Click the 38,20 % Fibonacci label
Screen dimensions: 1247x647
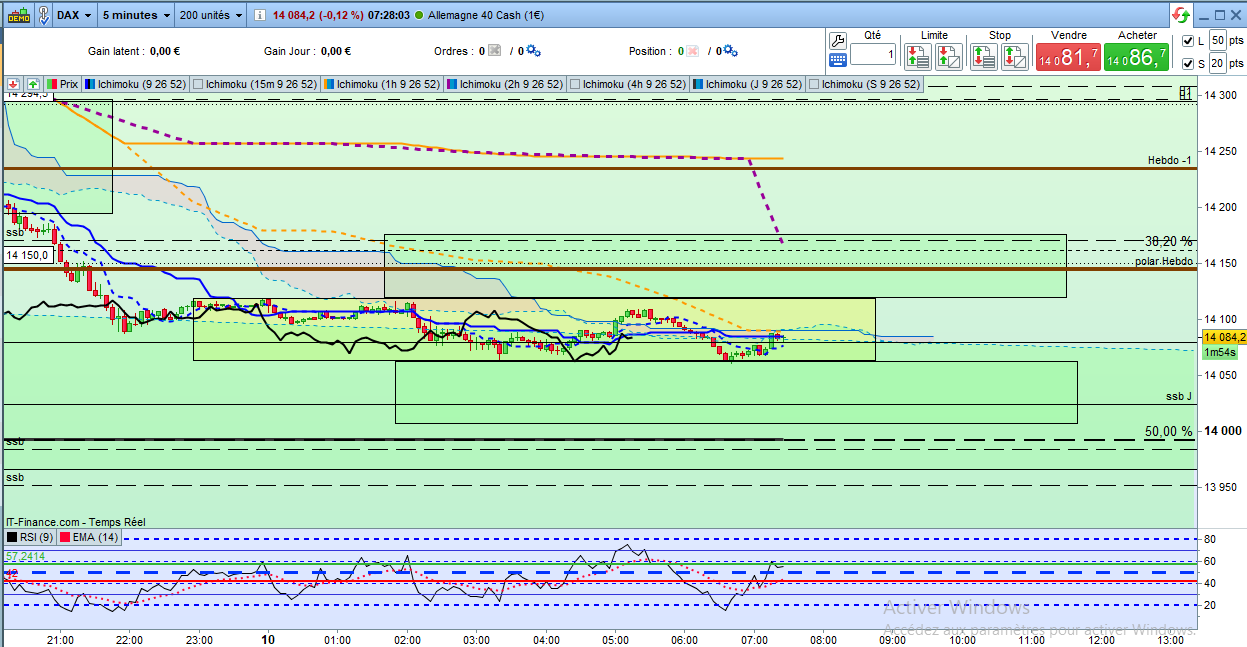(x=1169, y=241)
